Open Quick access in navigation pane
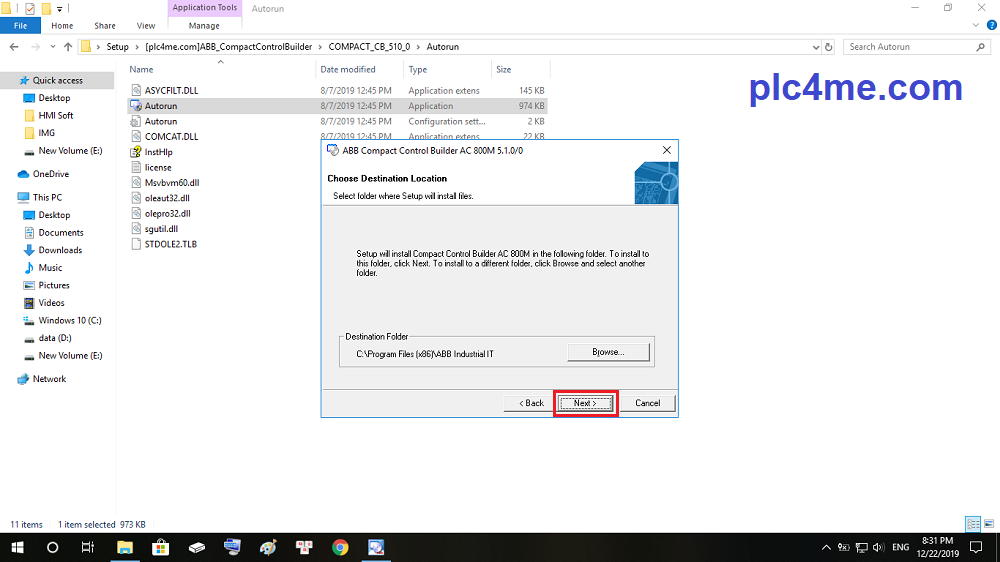This screenshot has height=562, width=1000. point(57,80)
